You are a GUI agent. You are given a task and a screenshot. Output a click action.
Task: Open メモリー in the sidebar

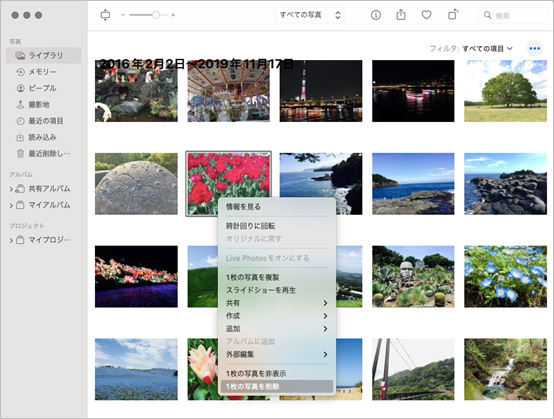pos(43,72)
